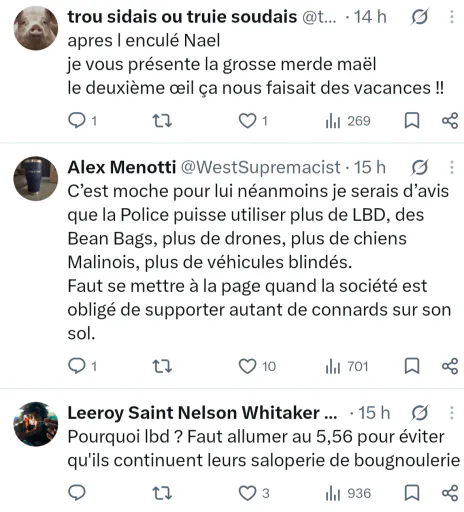Reply to the Alex Menotti tweet
The height and width of the screenshot is (512, 464).
coord(77,366)
